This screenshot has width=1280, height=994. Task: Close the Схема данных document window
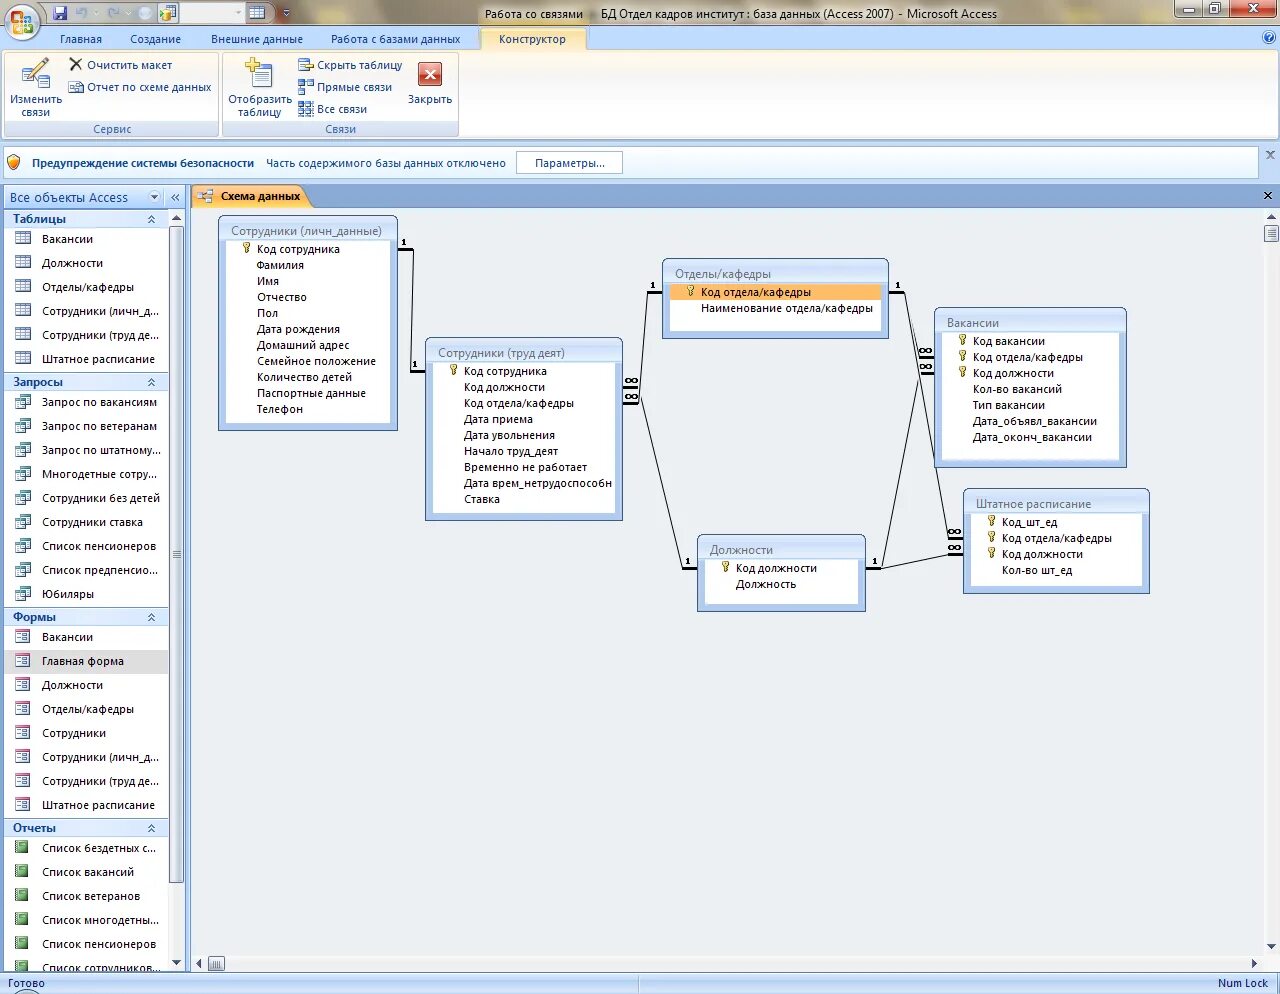[x=1268, y=196]
